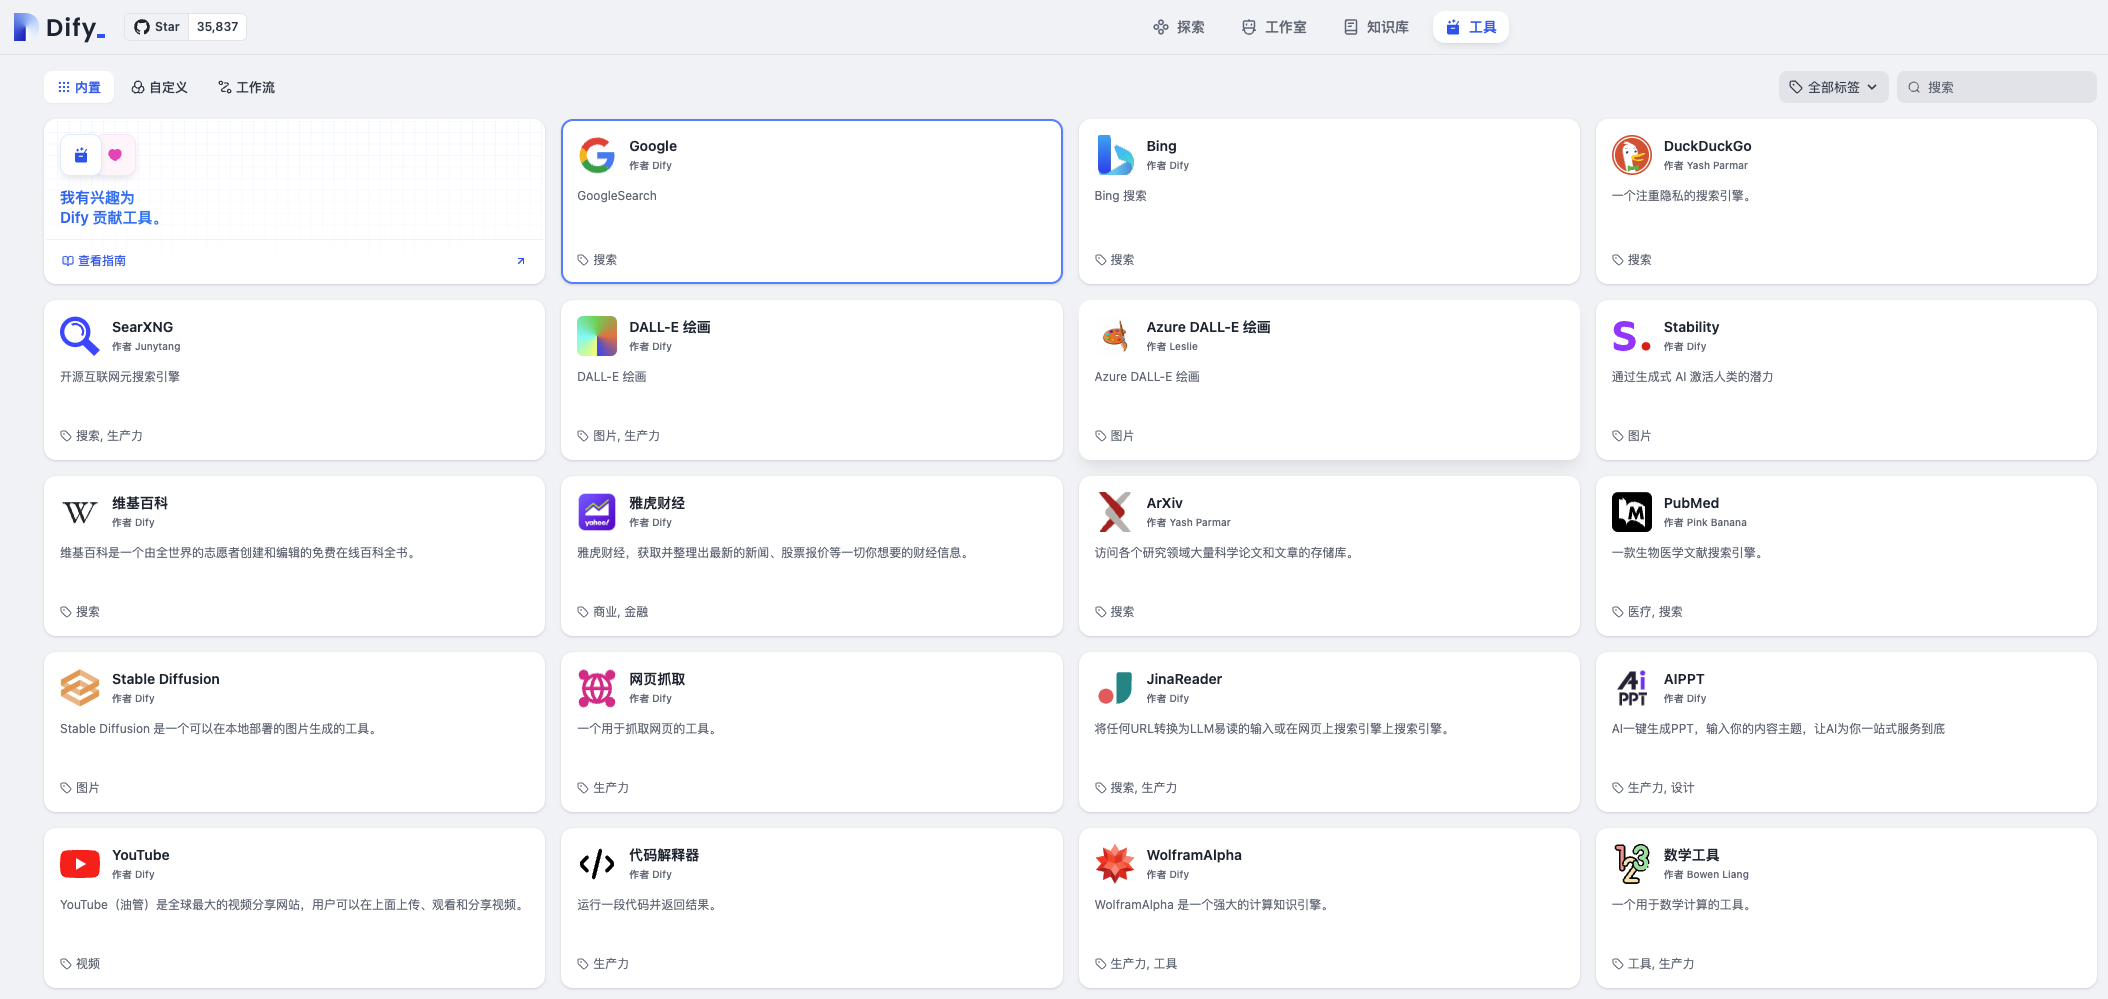Click the 作者 Leslie text
Screen dimensions: 2108x999
pos(1171,347)
